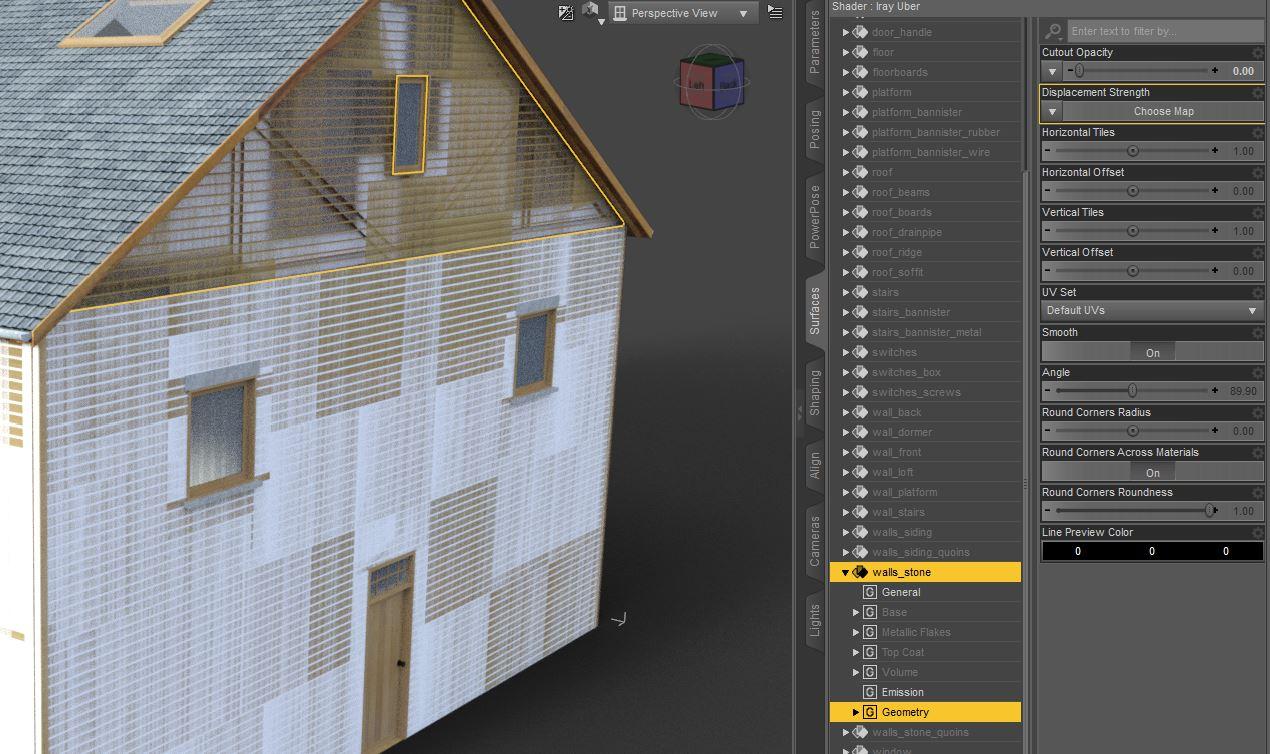Collapse the walls_stone surface entry

(x=846, y=572)
